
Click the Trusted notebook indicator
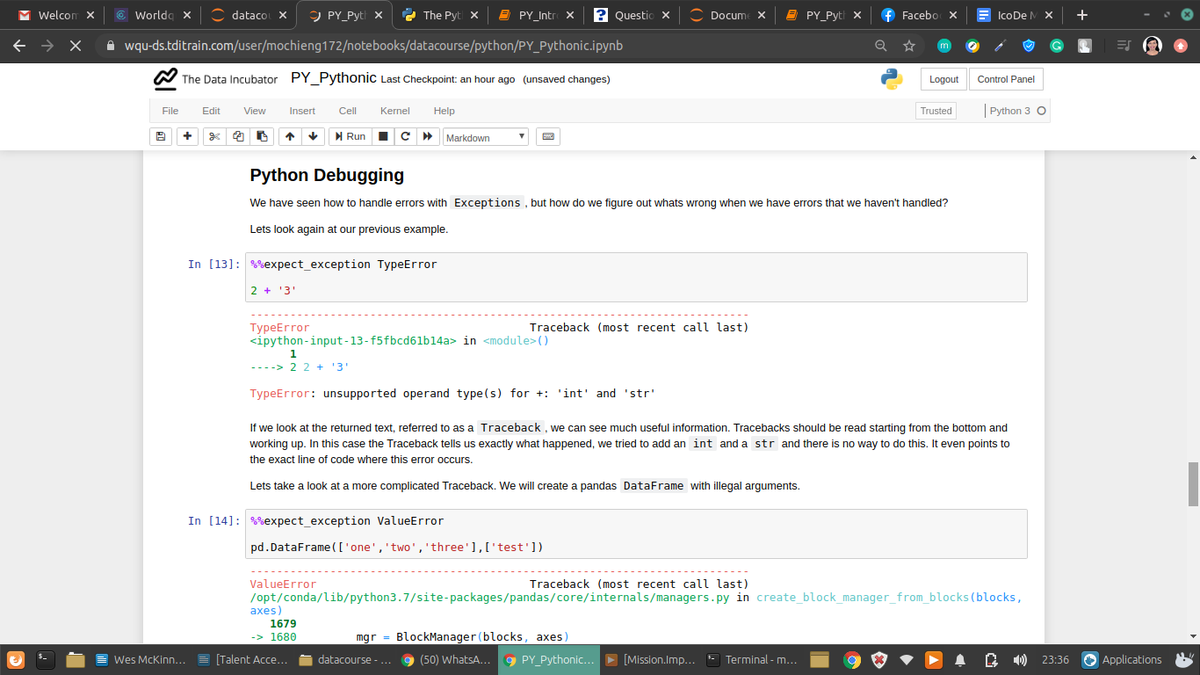pos(936,111)
